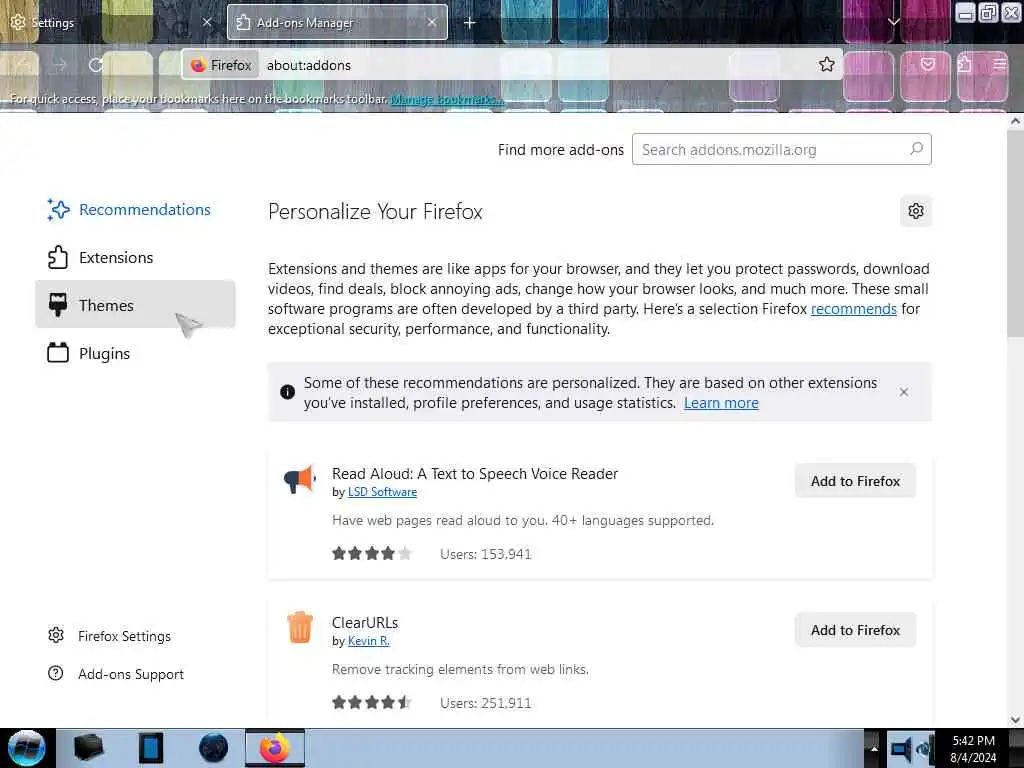Screen dimensions: 1024x768
Task: Click 'Users: 251,911' text
Action: point(485,703)
